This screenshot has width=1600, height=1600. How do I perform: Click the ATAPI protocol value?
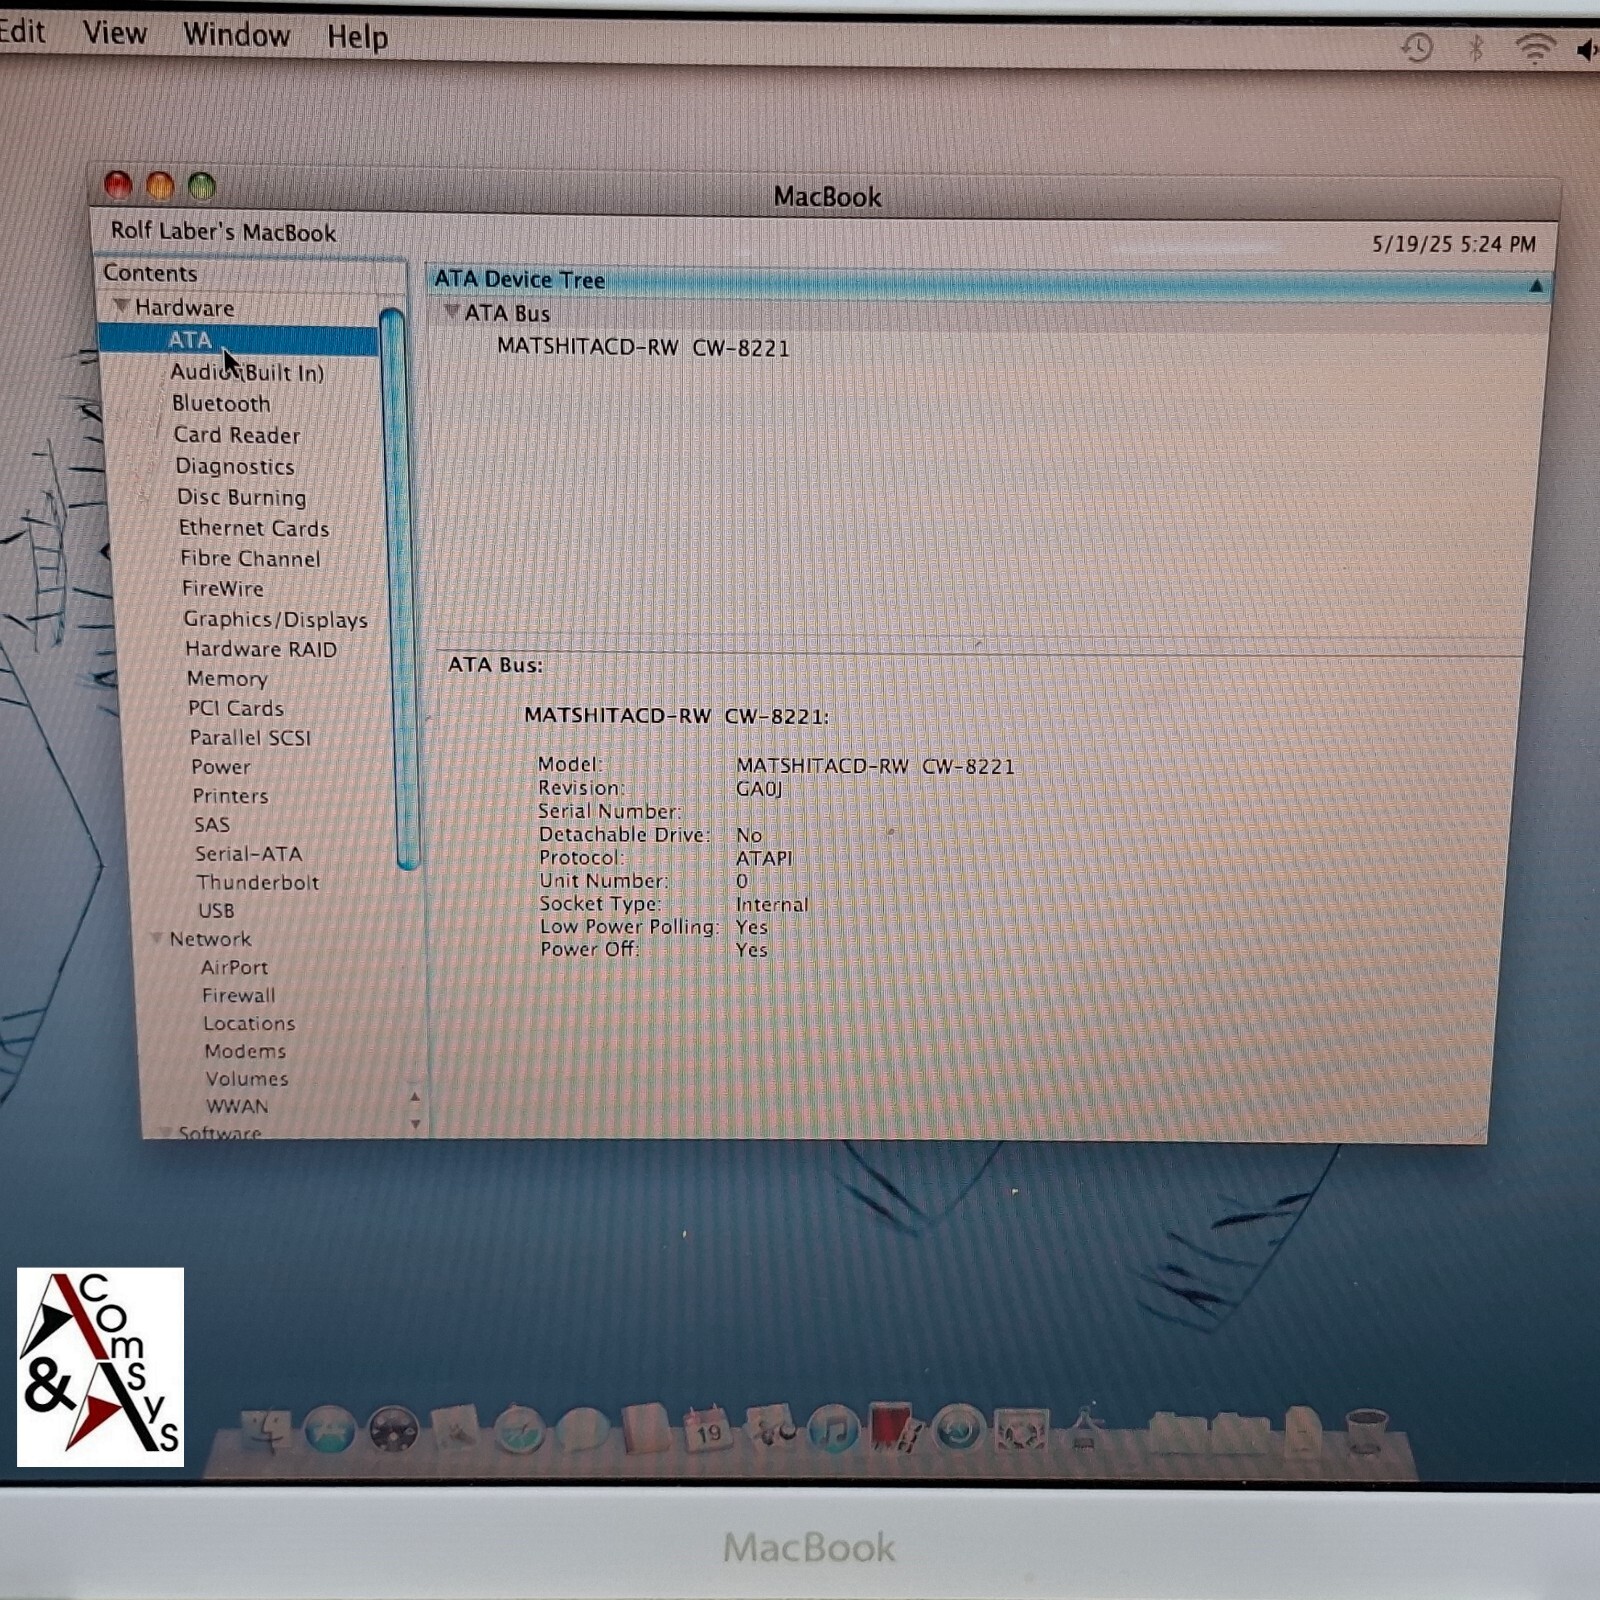pos(764,858)
